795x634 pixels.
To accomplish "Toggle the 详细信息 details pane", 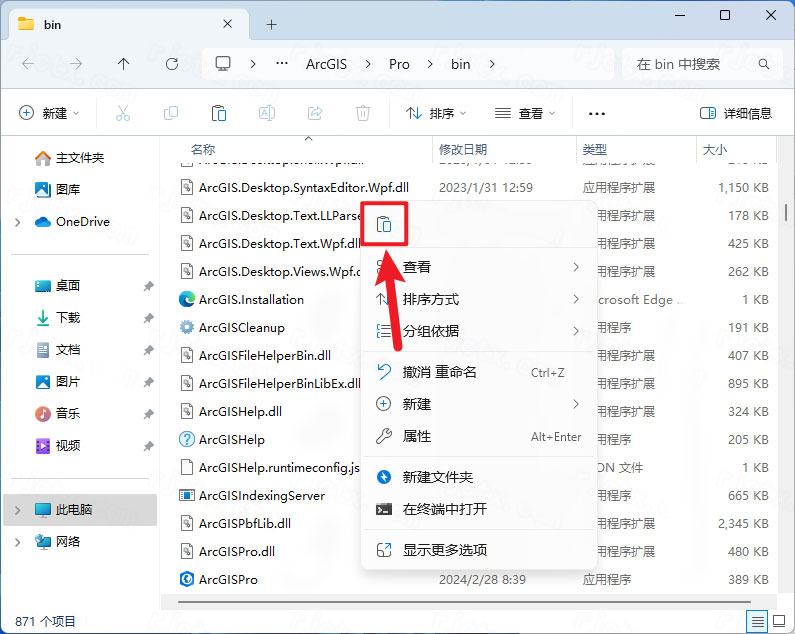I will coord(736,113).
